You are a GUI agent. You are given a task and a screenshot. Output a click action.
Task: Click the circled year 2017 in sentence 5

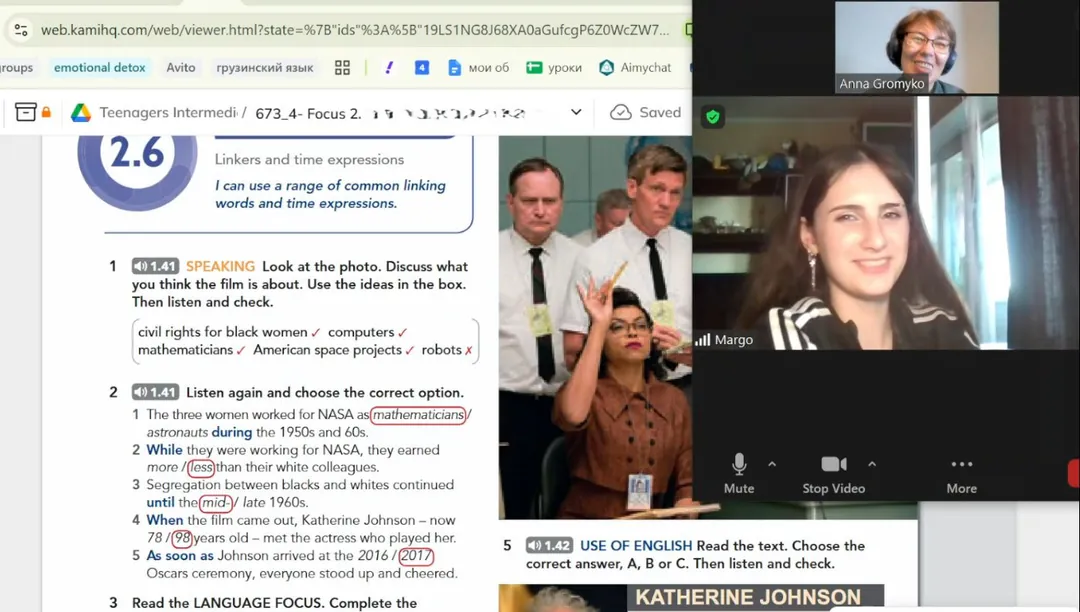416,556
